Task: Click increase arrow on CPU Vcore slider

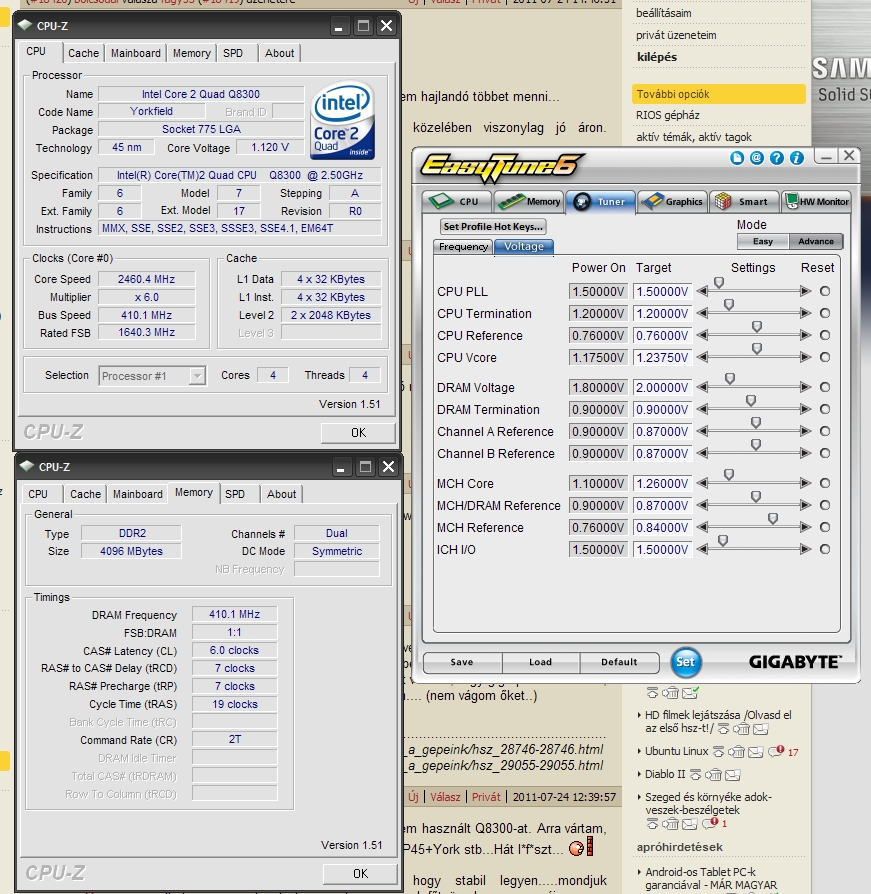Action: tap(805, 357)
